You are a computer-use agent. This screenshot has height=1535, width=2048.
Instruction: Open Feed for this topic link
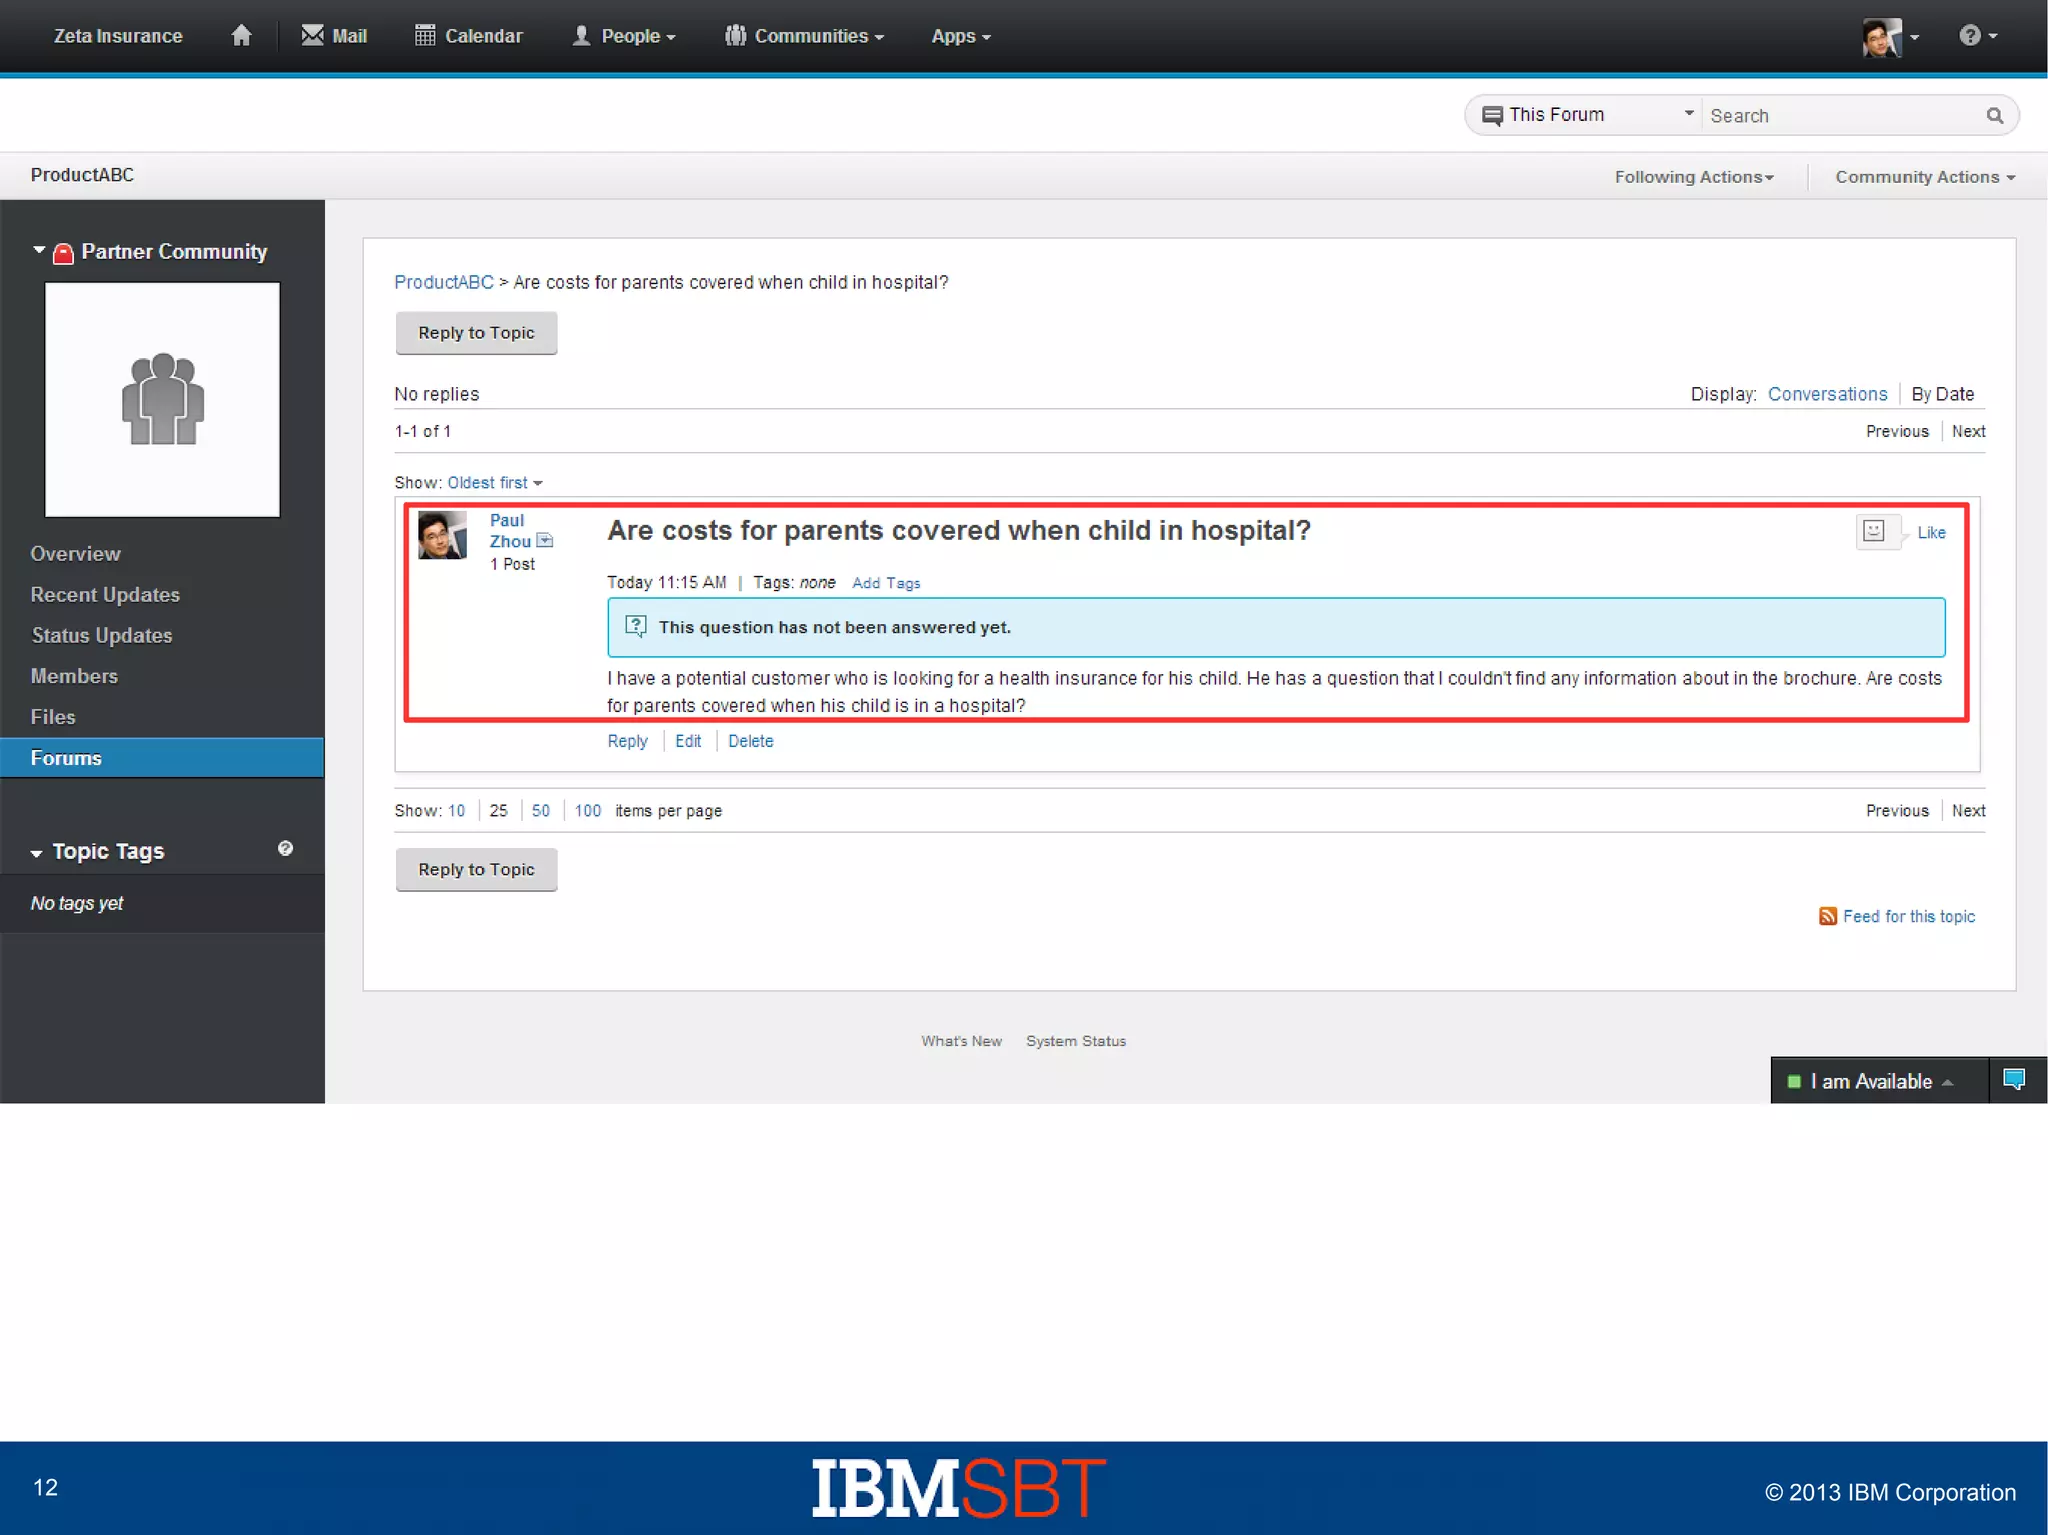coord(1909,917)
